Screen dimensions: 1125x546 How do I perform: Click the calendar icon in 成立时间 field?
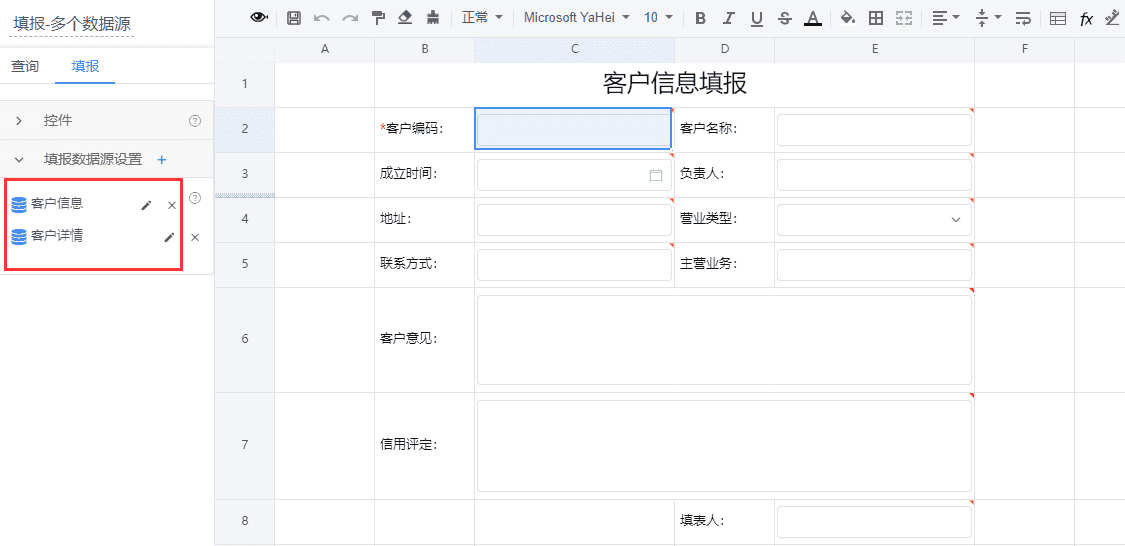point(656,175)
